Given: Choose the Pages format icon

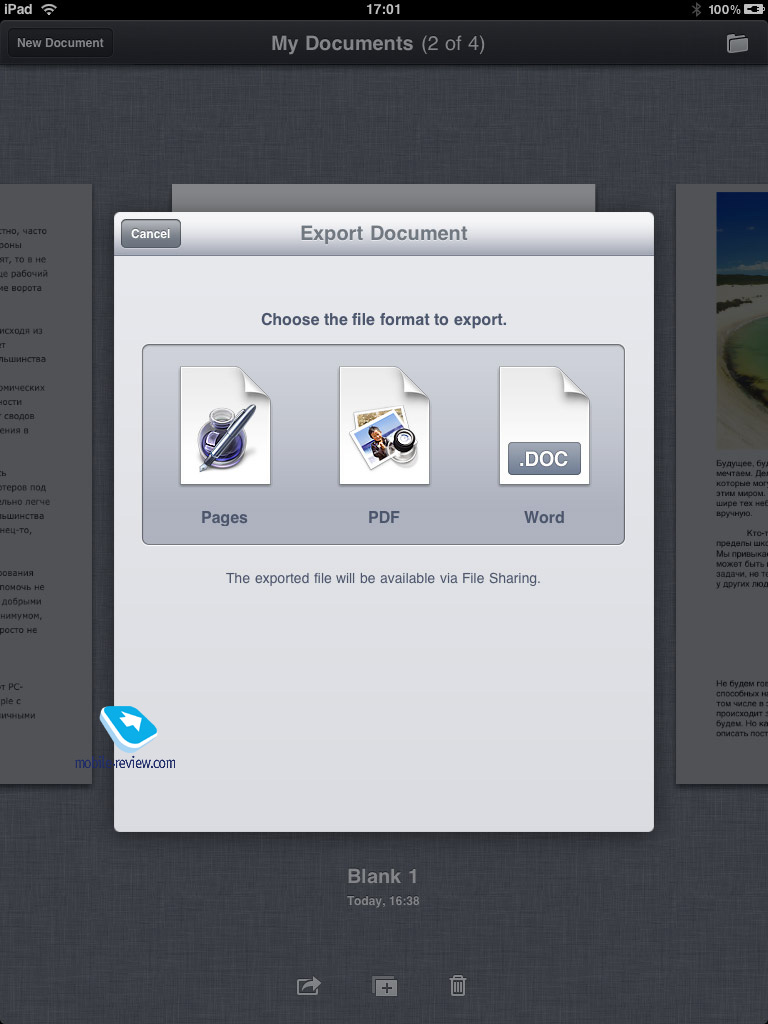Looking at the screenshot, I should (225, 426).
